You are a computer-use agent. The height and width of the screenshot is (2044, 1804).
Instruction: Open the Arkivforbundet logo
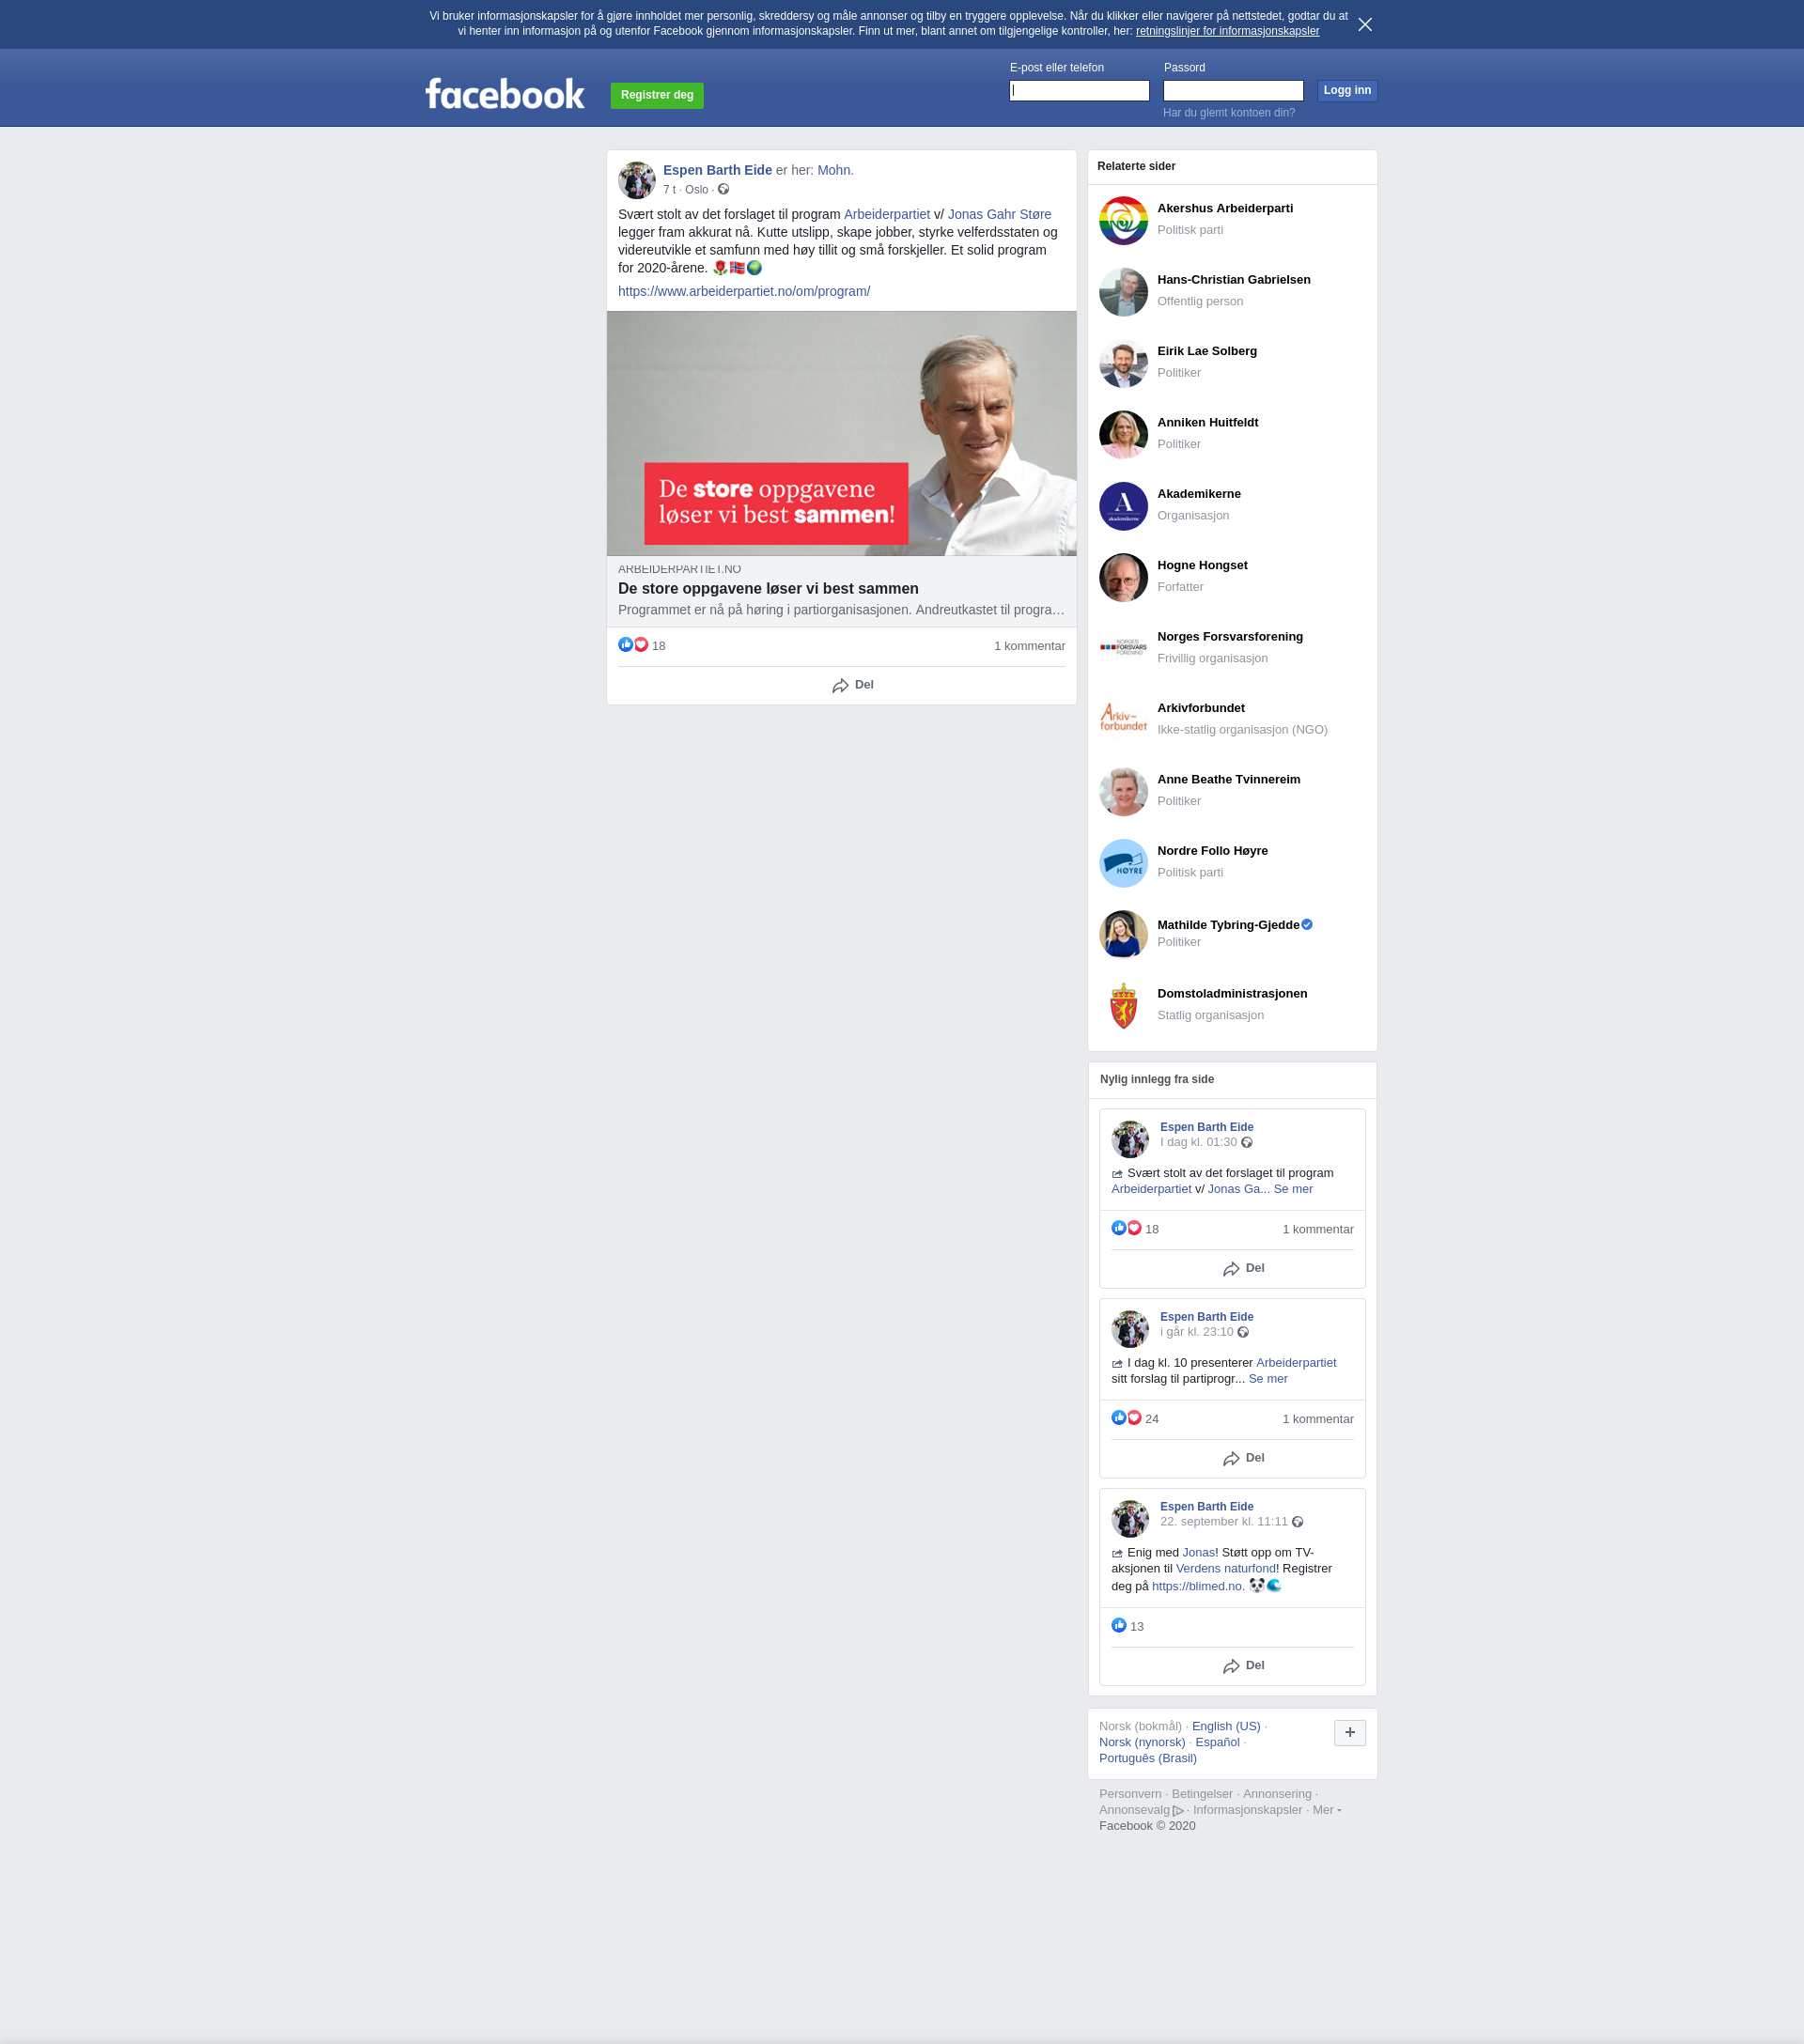click(1123, 720)
